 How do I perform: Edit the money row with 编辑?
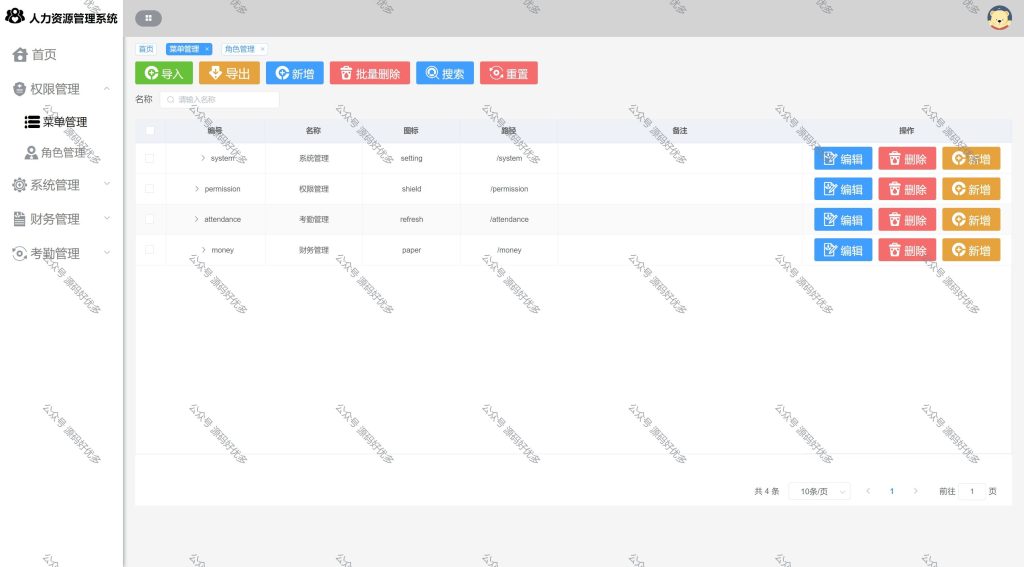point(843,250)
